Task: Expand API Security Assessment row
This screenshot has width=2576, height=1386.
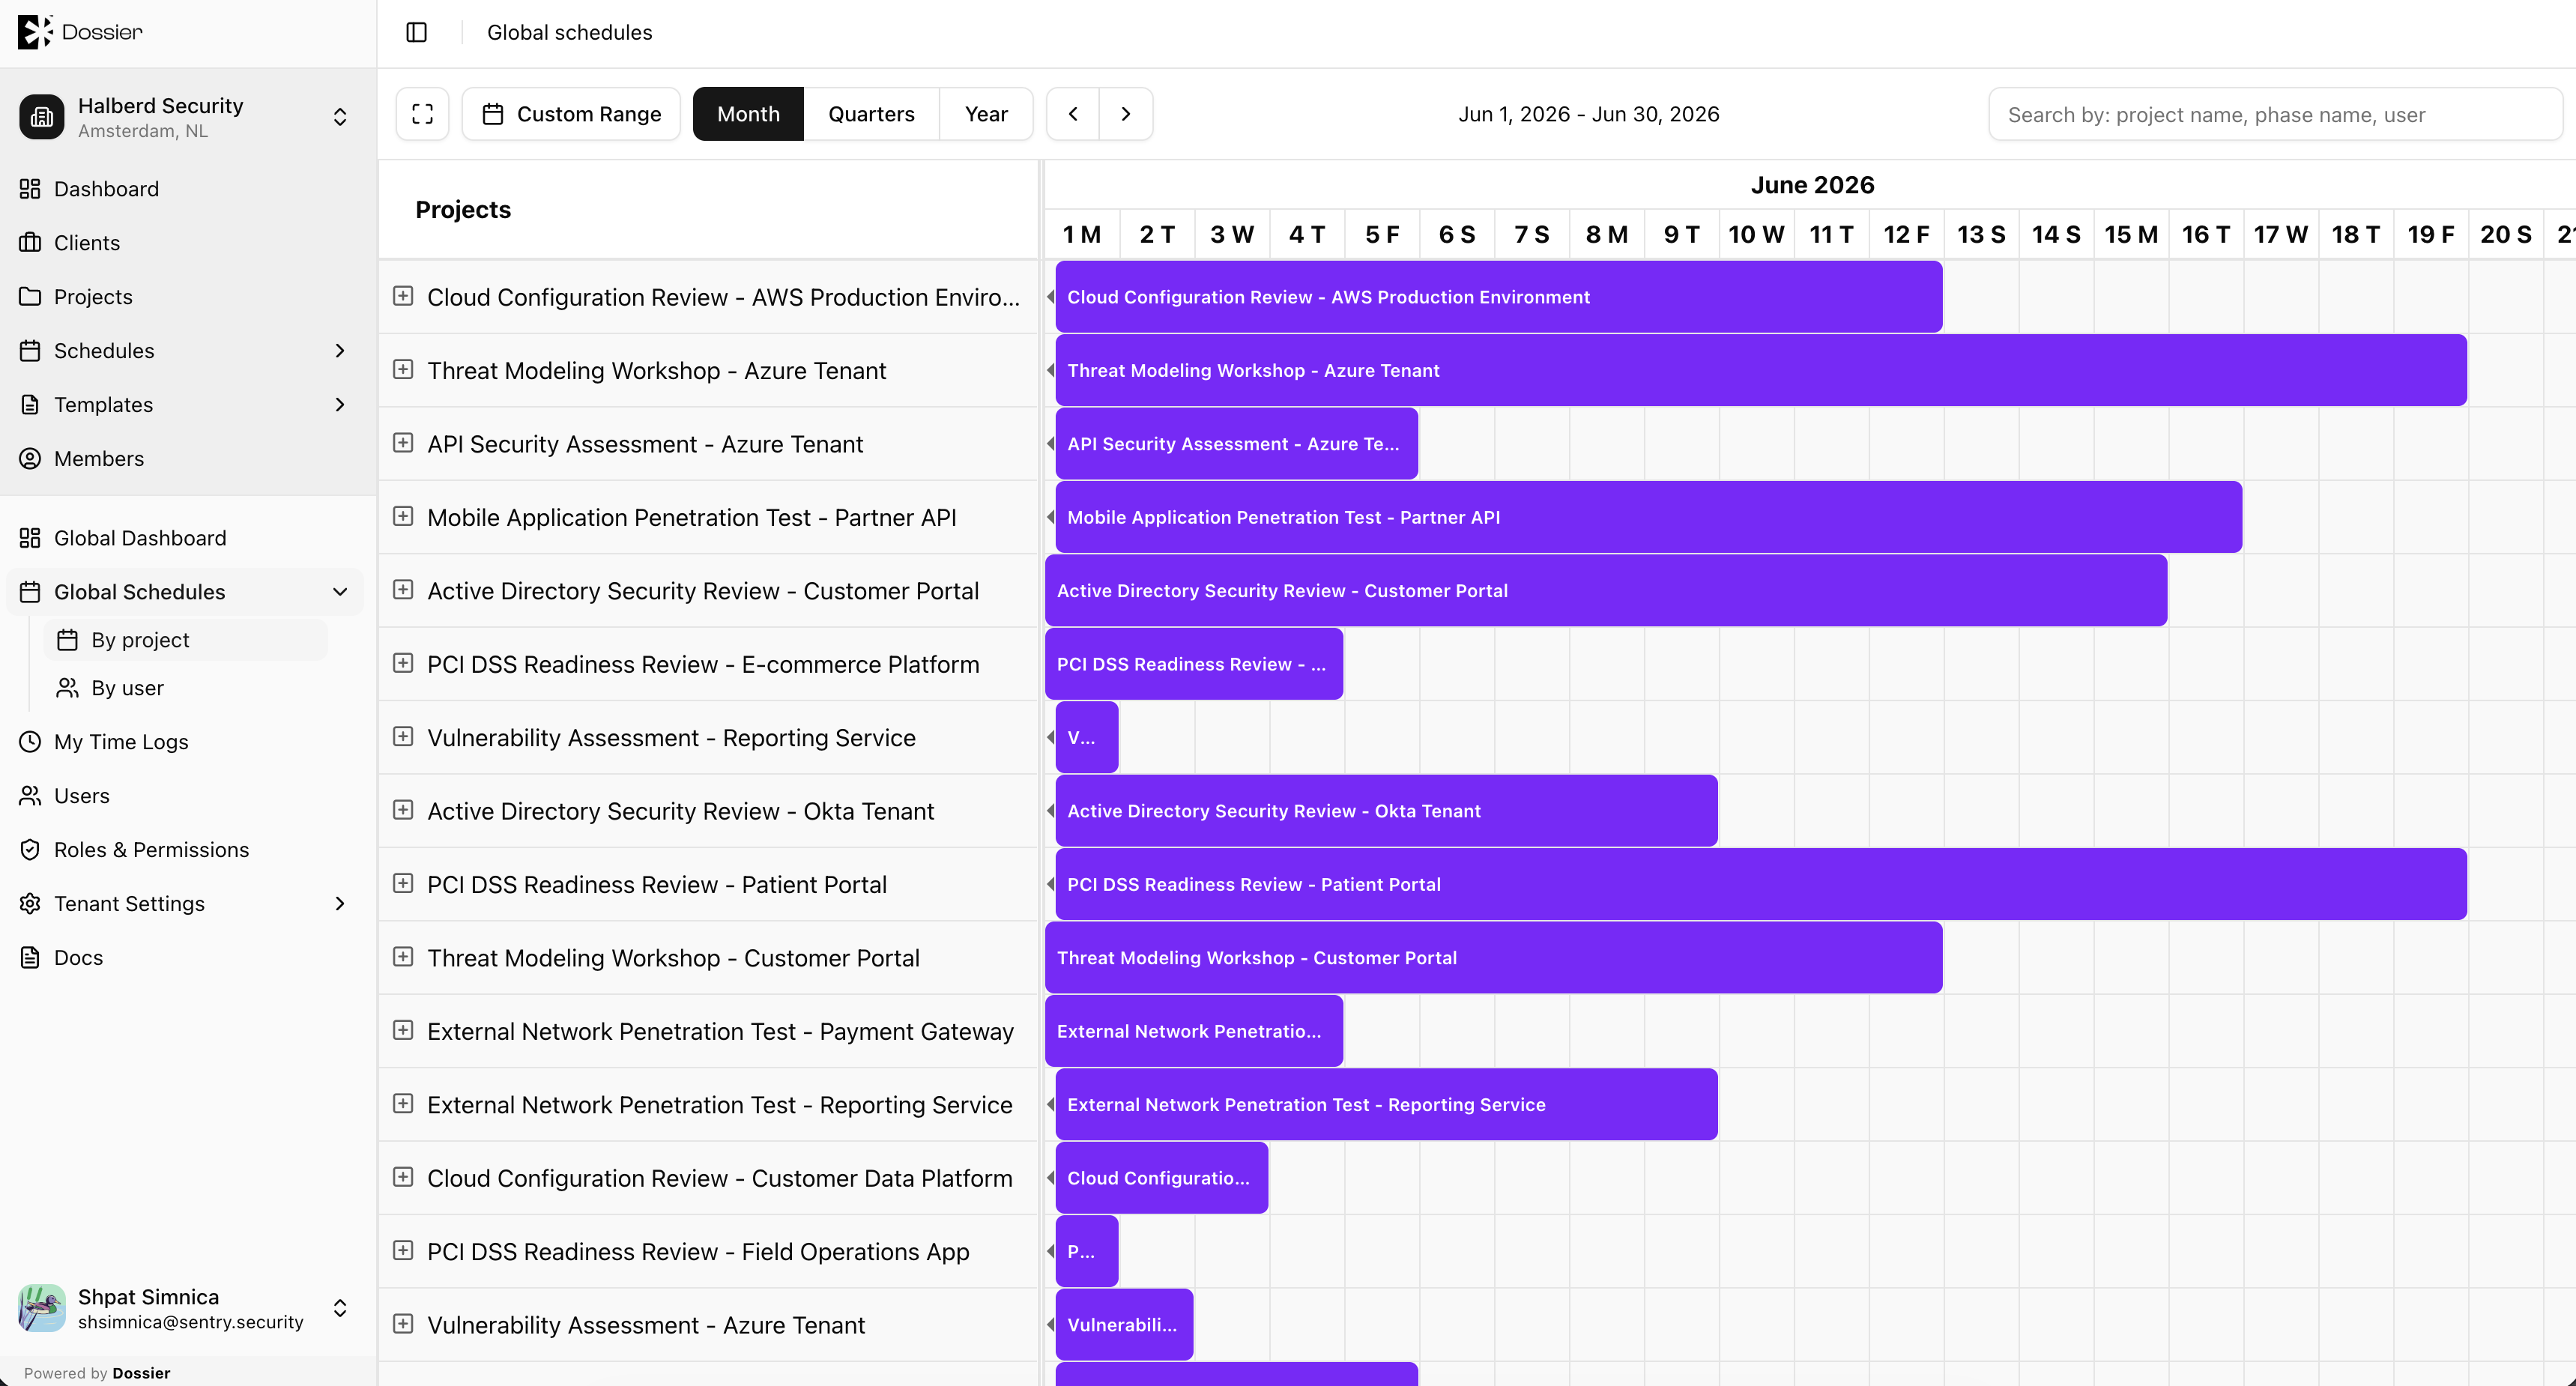Action: (x=403, y=443)
